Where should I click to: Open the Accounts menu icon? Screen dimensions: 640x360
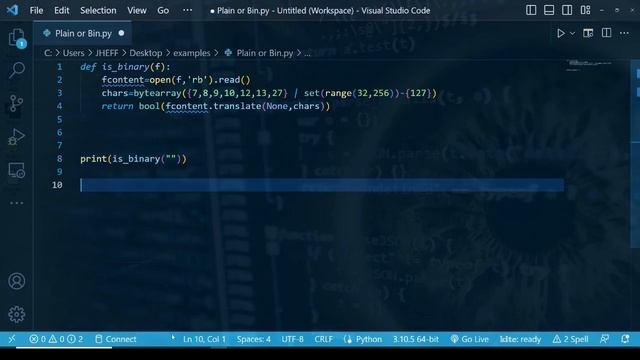coord(17,281)
